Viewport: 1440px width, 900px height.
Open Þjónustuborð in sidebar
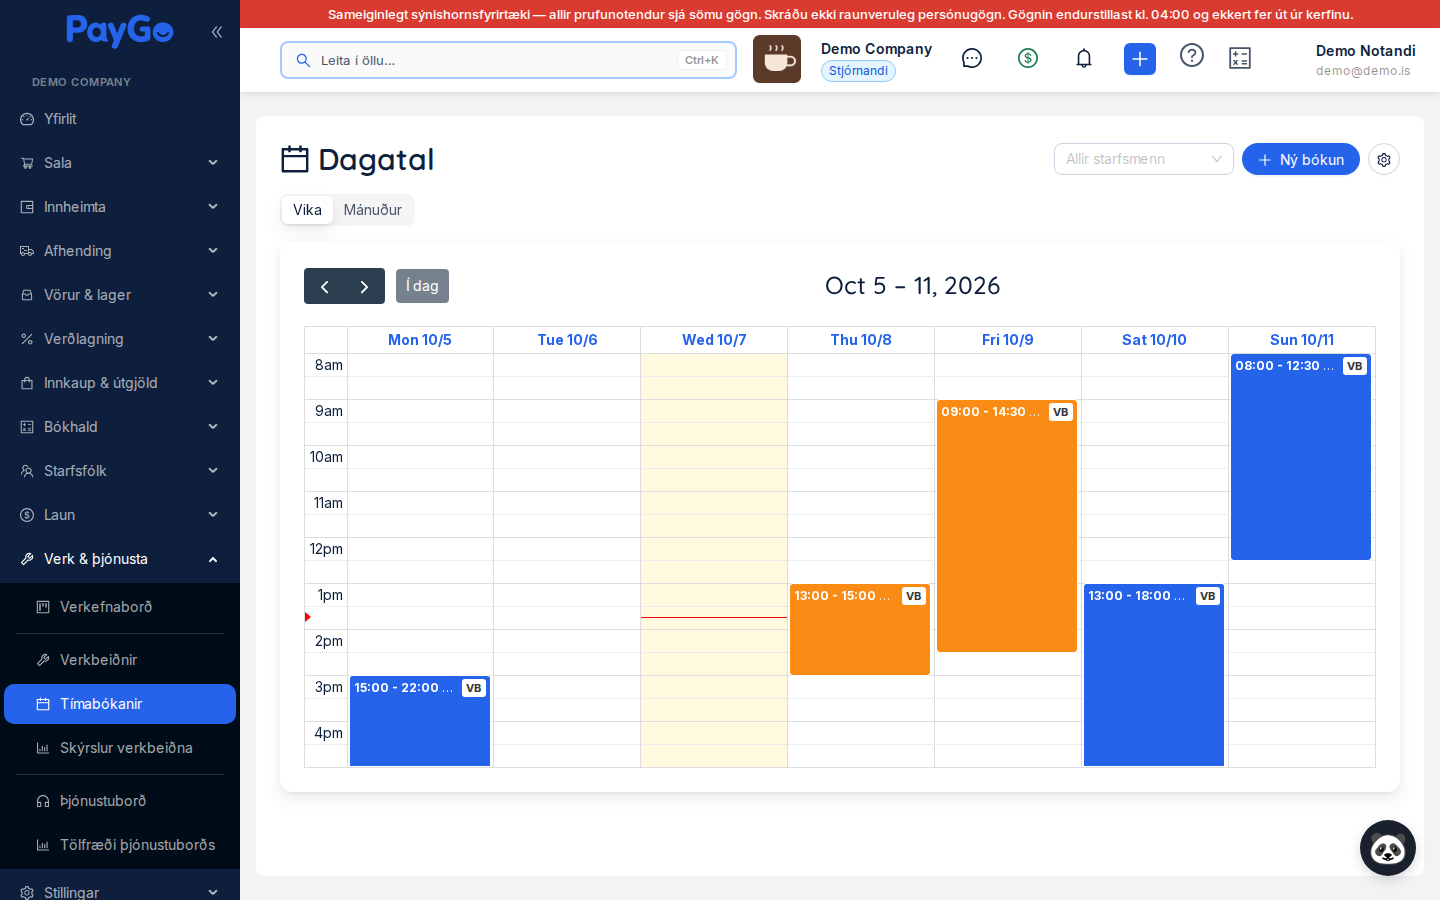coord(120,801)
